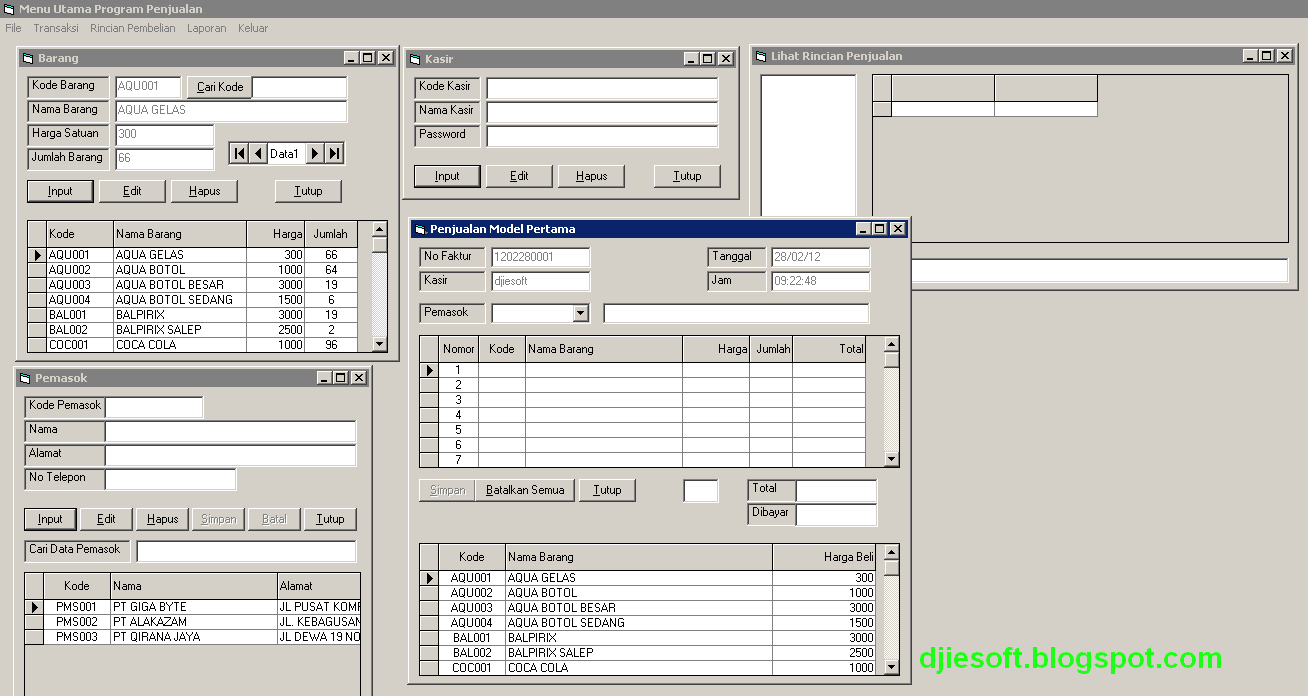Click the Harga column header in Barang grid
The image size is (1308, 696).
point(275,234)
